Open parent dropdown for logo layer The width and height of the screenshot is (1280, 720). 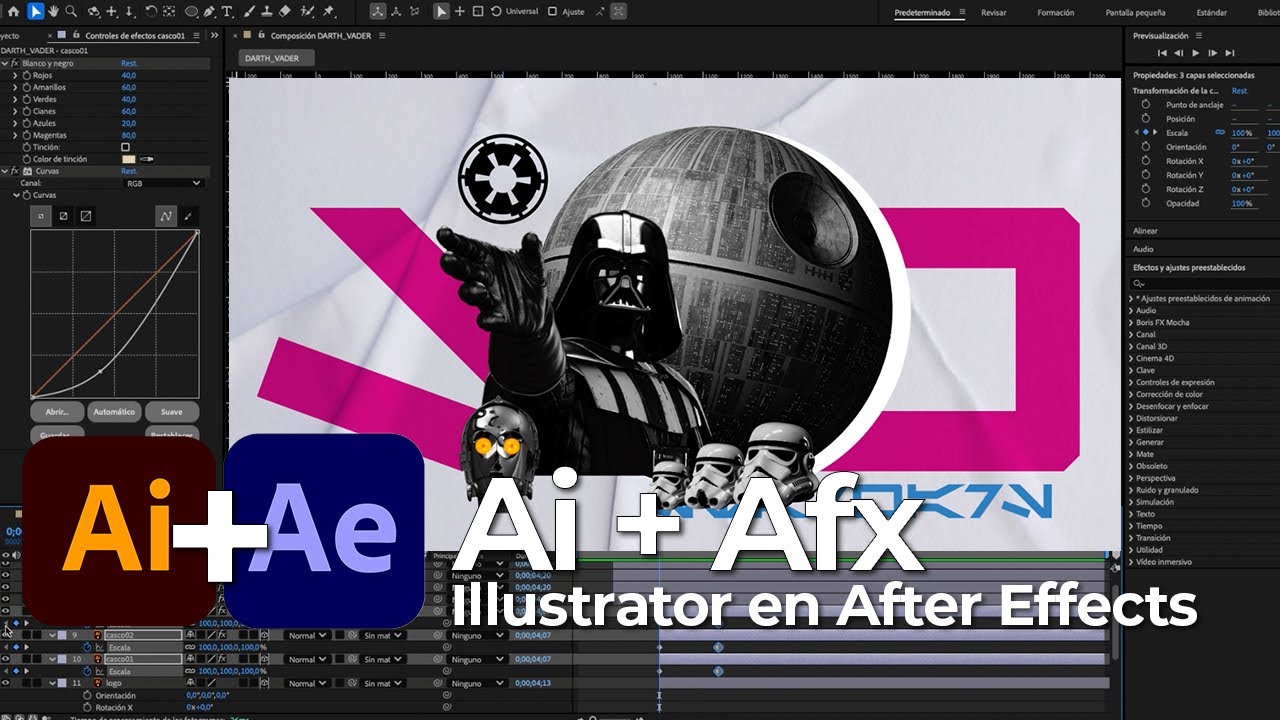pyautogui.click(x=478, y=684)
